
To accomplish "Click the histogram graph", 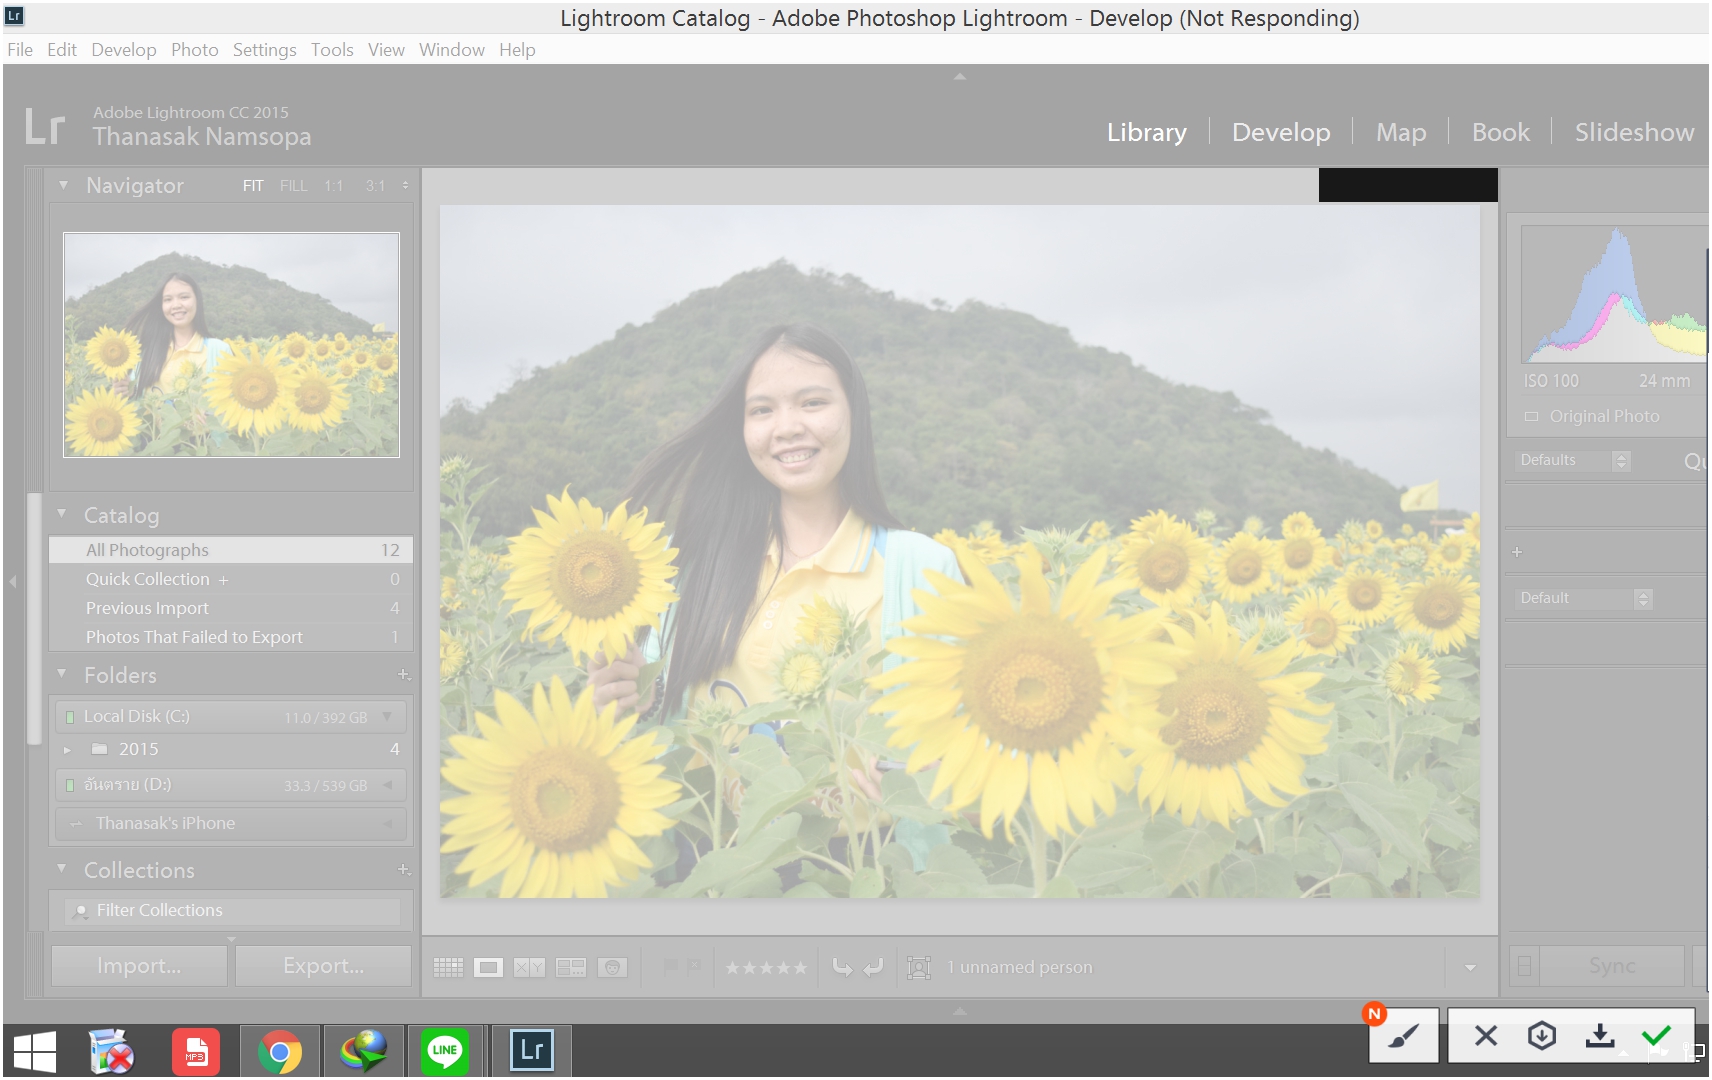I will coord(1614,294).
